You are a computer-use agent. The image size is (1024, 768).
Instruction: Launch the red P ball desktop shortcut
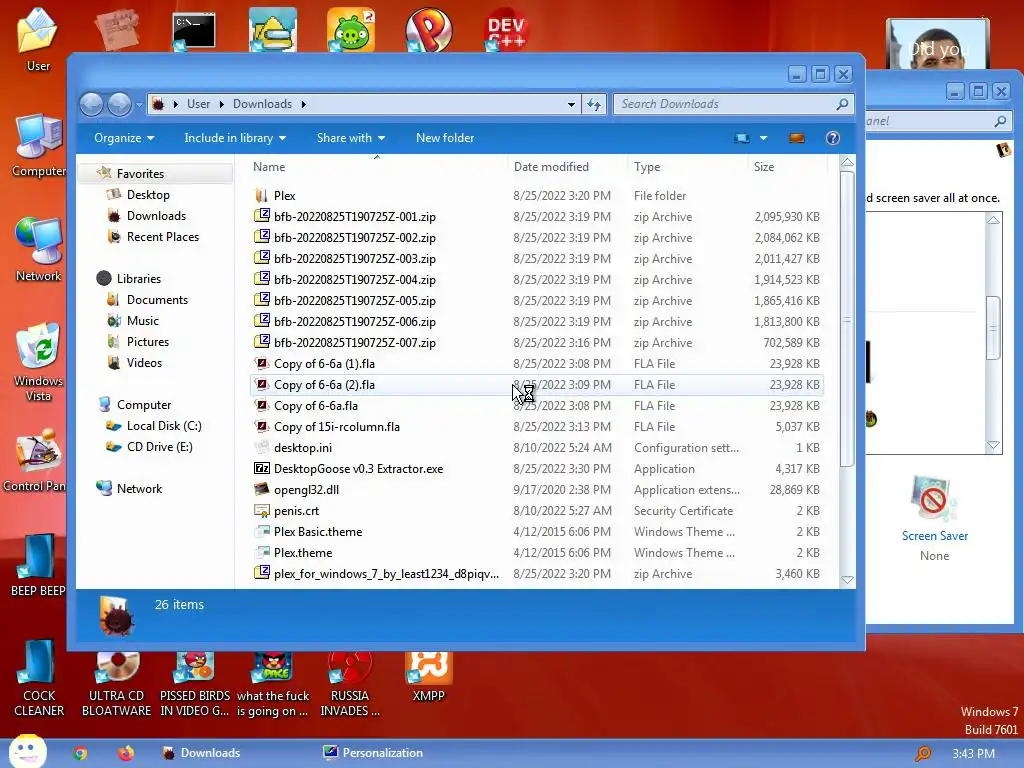tap(428, 29)
